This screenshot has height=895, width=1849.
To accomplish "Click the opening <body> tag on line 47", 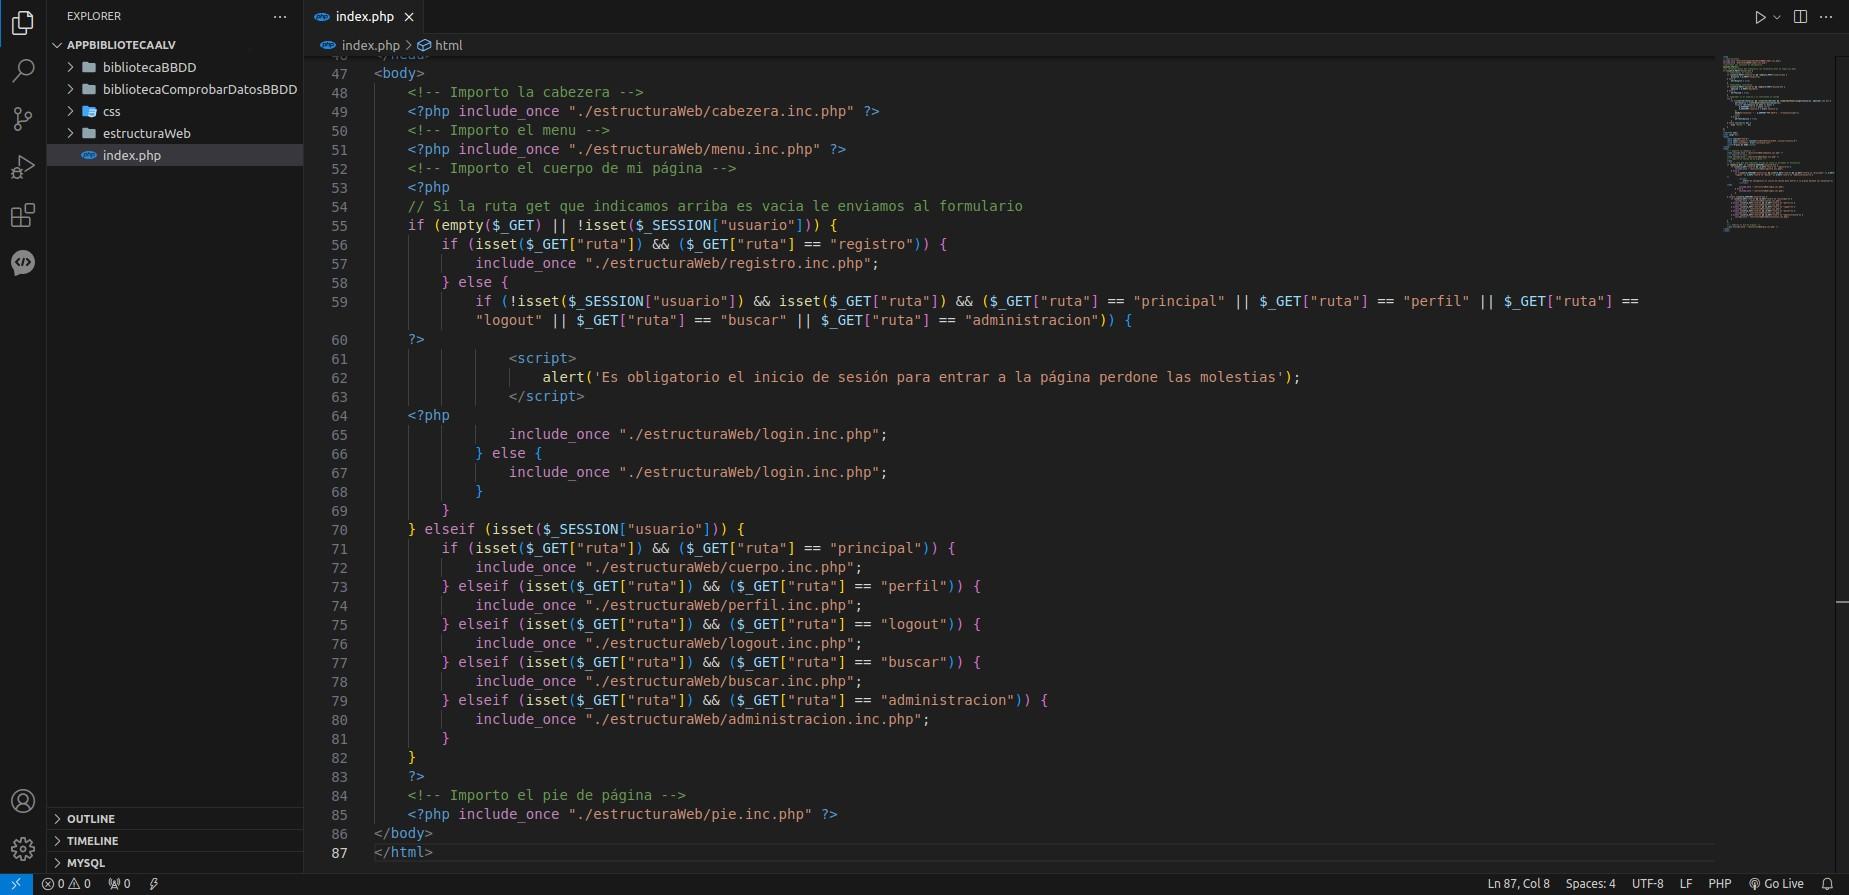I will coord(399,74).
